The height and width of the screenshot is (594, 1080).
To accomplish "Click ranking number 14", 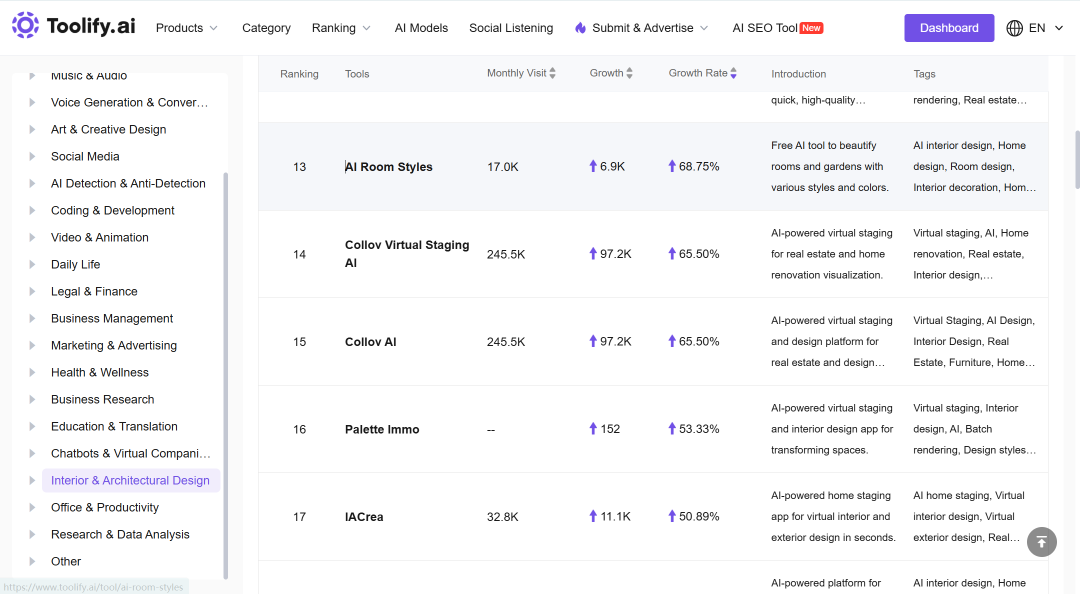I will pos(299,254).
